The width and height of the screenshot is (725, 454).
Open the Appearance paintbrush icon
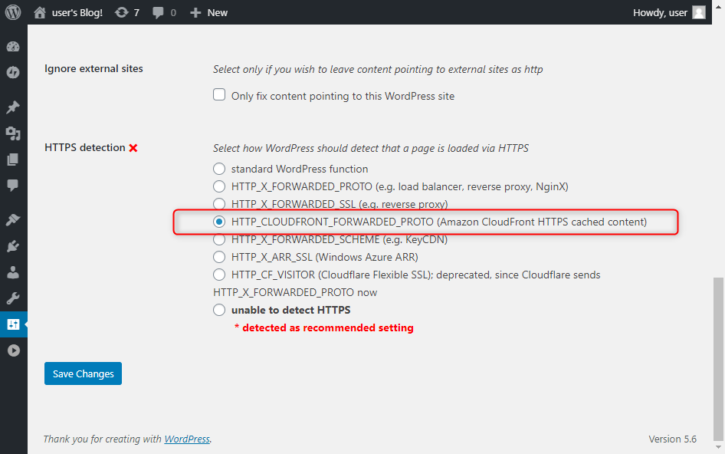(13, 220)
